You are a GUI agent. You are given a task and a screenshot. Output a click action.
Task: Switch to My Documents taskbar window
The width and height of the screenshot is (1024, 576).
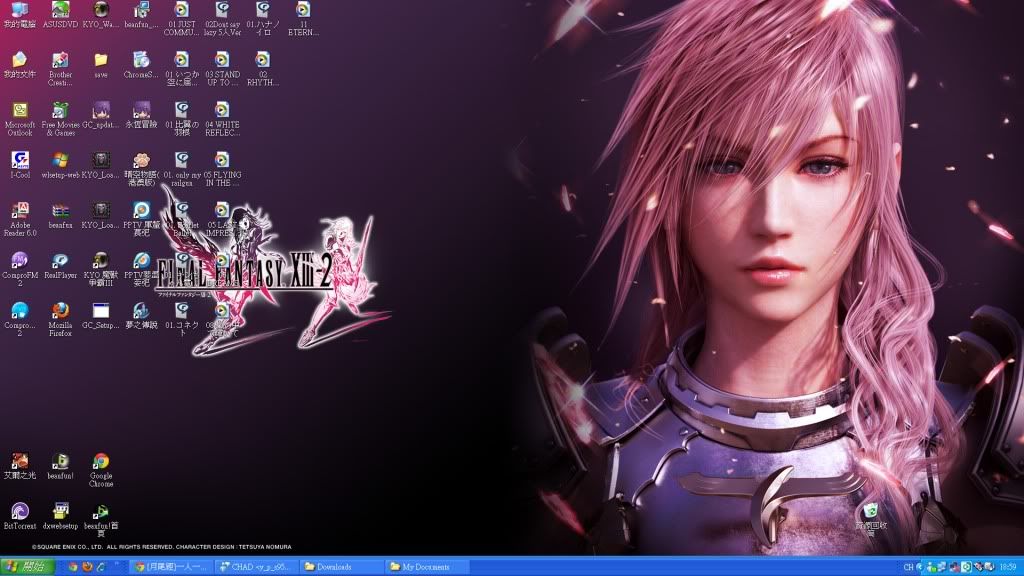click(x=428, y=567)
